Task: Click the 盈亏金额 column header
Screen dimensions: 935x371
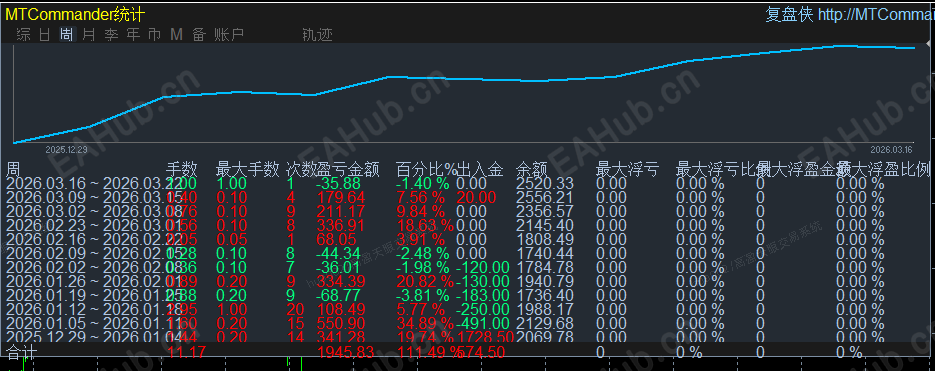Action: 348,169
